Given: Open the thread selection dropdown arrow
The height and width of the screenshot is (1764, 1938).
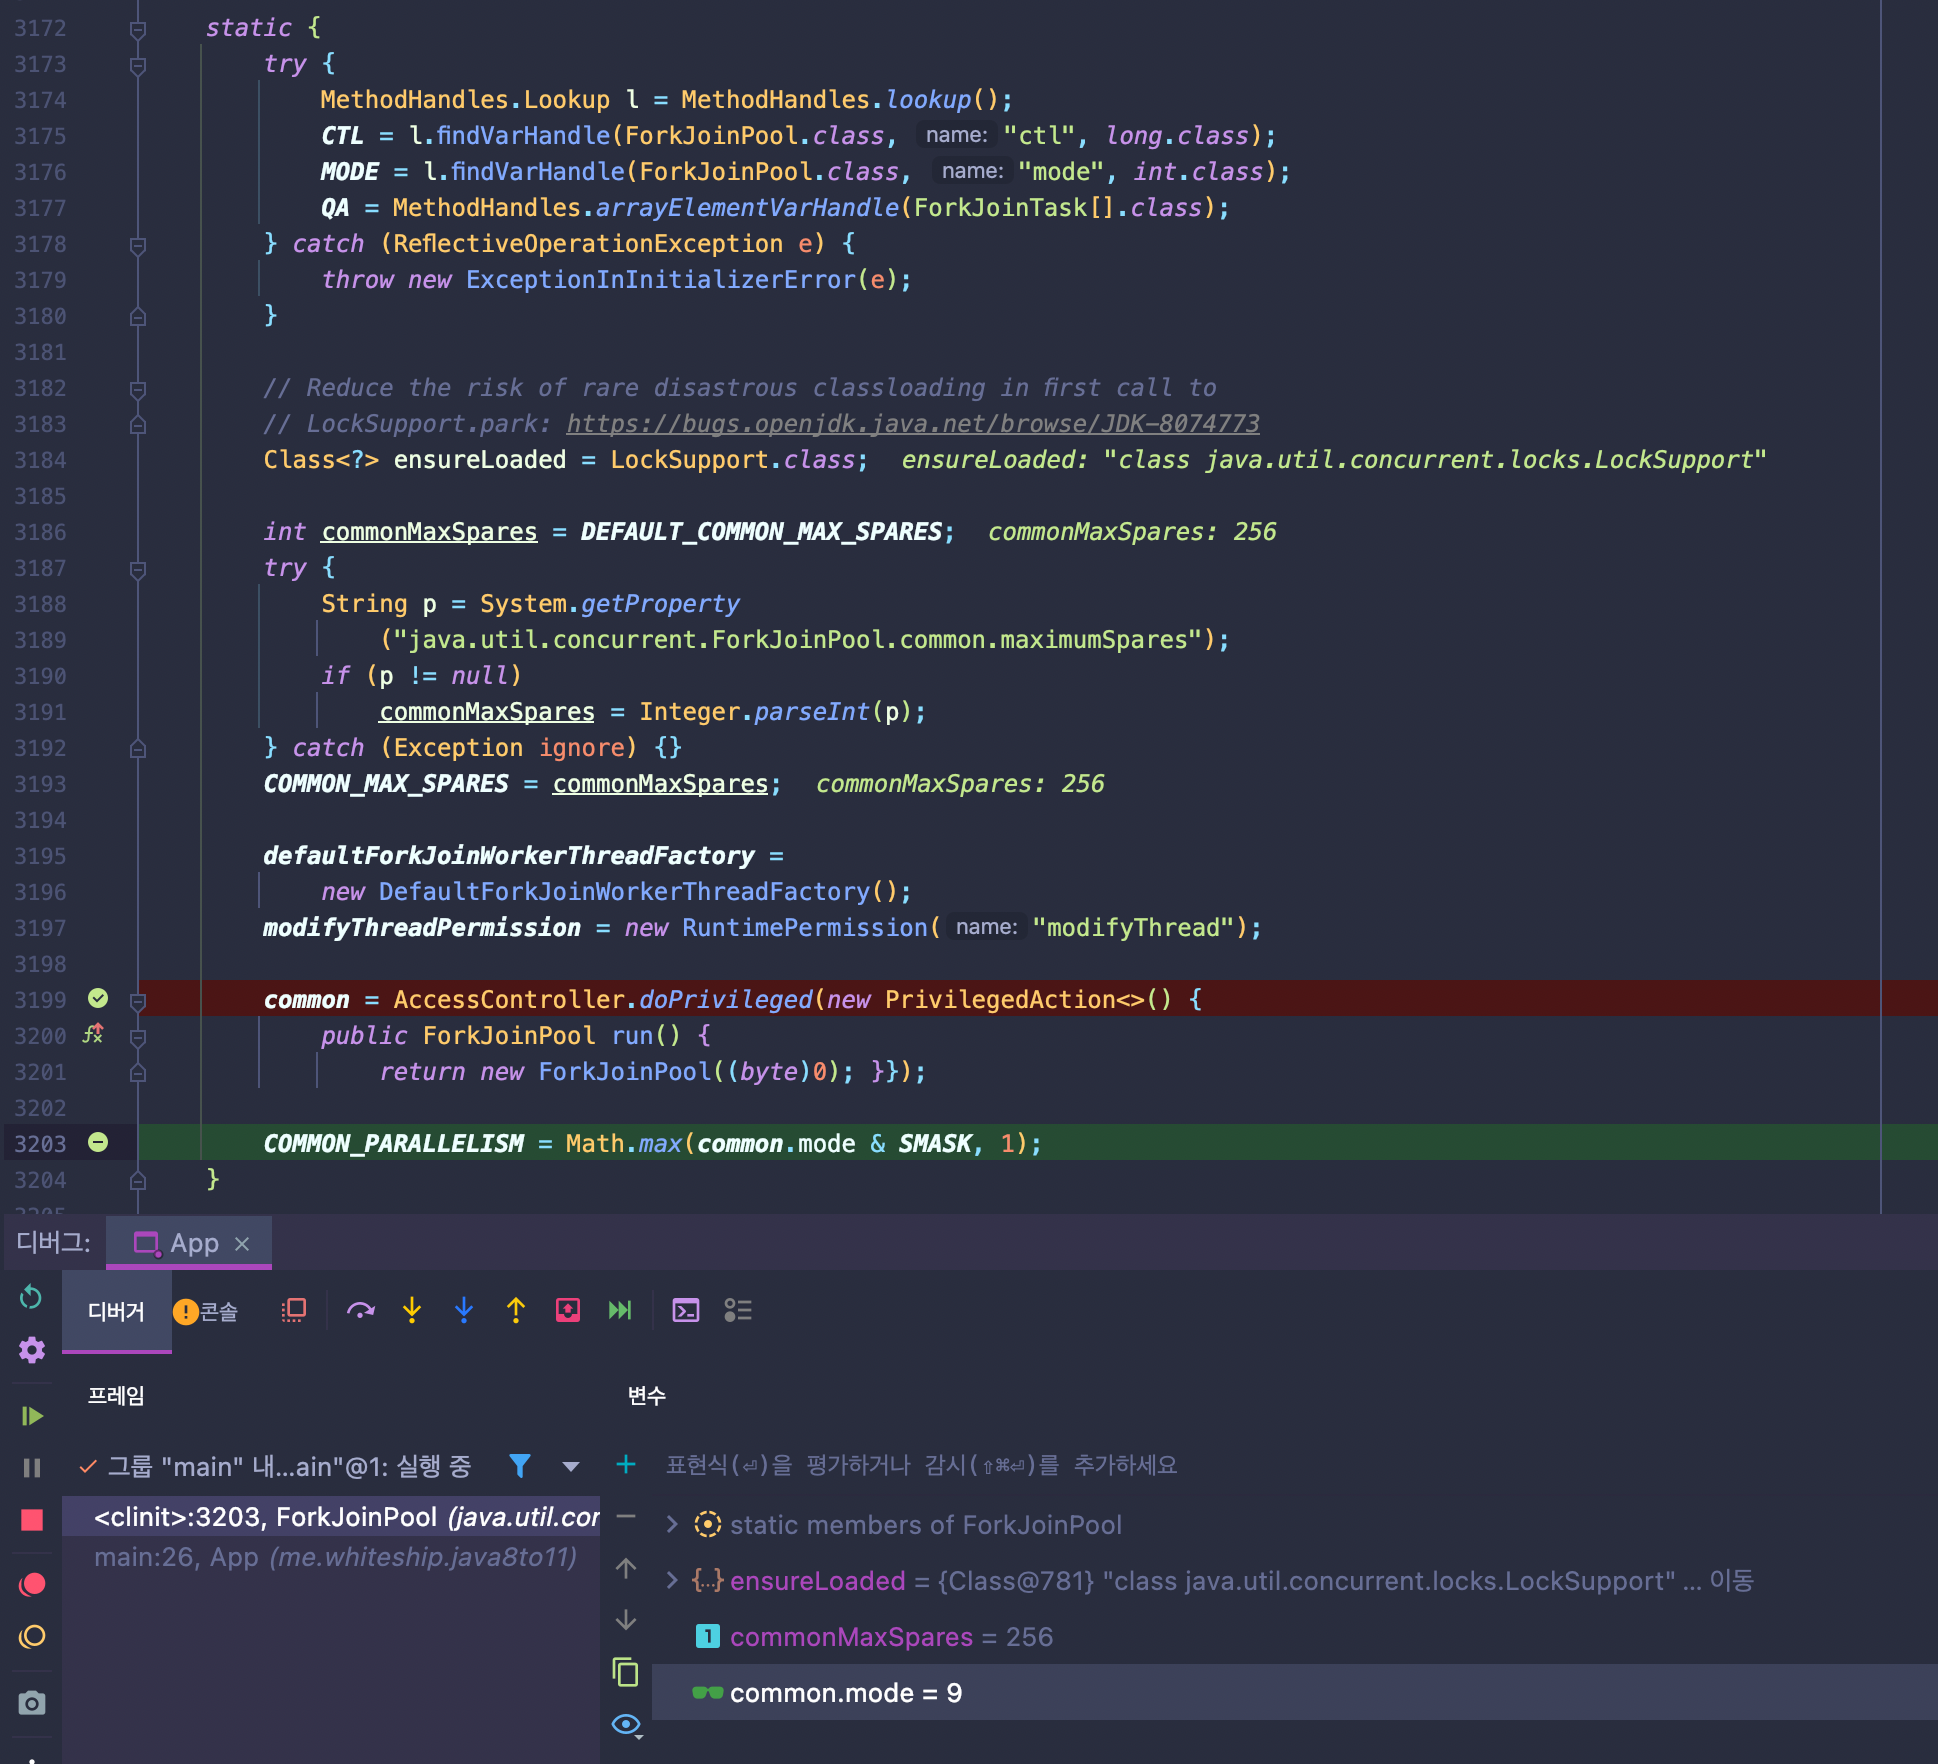Looking at the screenshot, I should tap(570, 1466).
